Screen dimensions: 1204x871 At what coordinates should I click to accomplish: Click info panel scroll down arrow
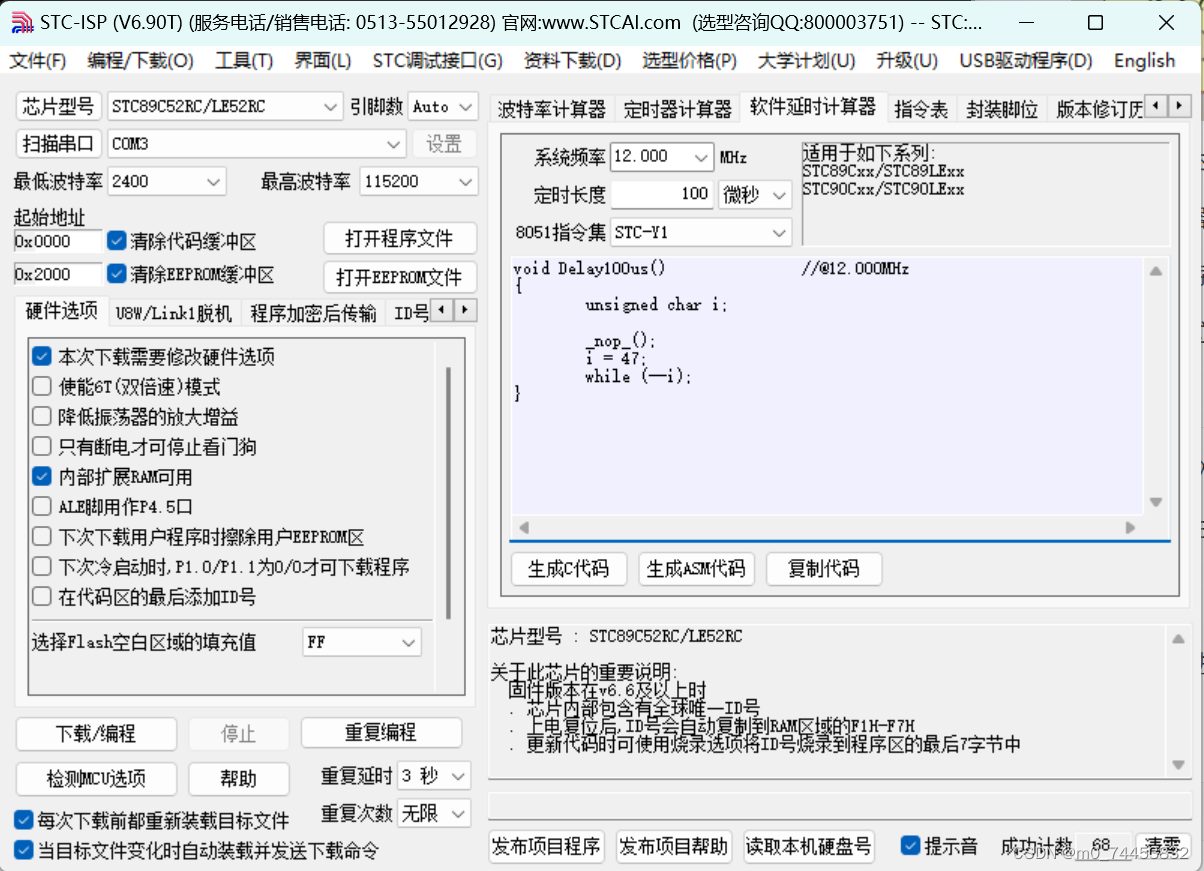click(1178, 764)
